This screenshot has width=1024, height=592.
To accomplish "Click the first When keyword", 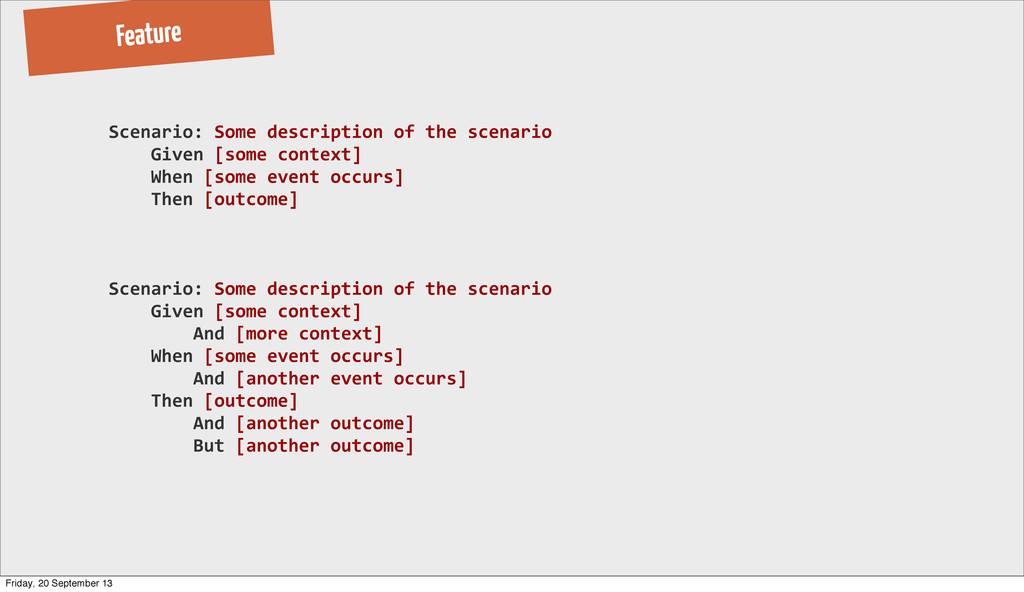I will pyautogui.click(x=172, y=177).
